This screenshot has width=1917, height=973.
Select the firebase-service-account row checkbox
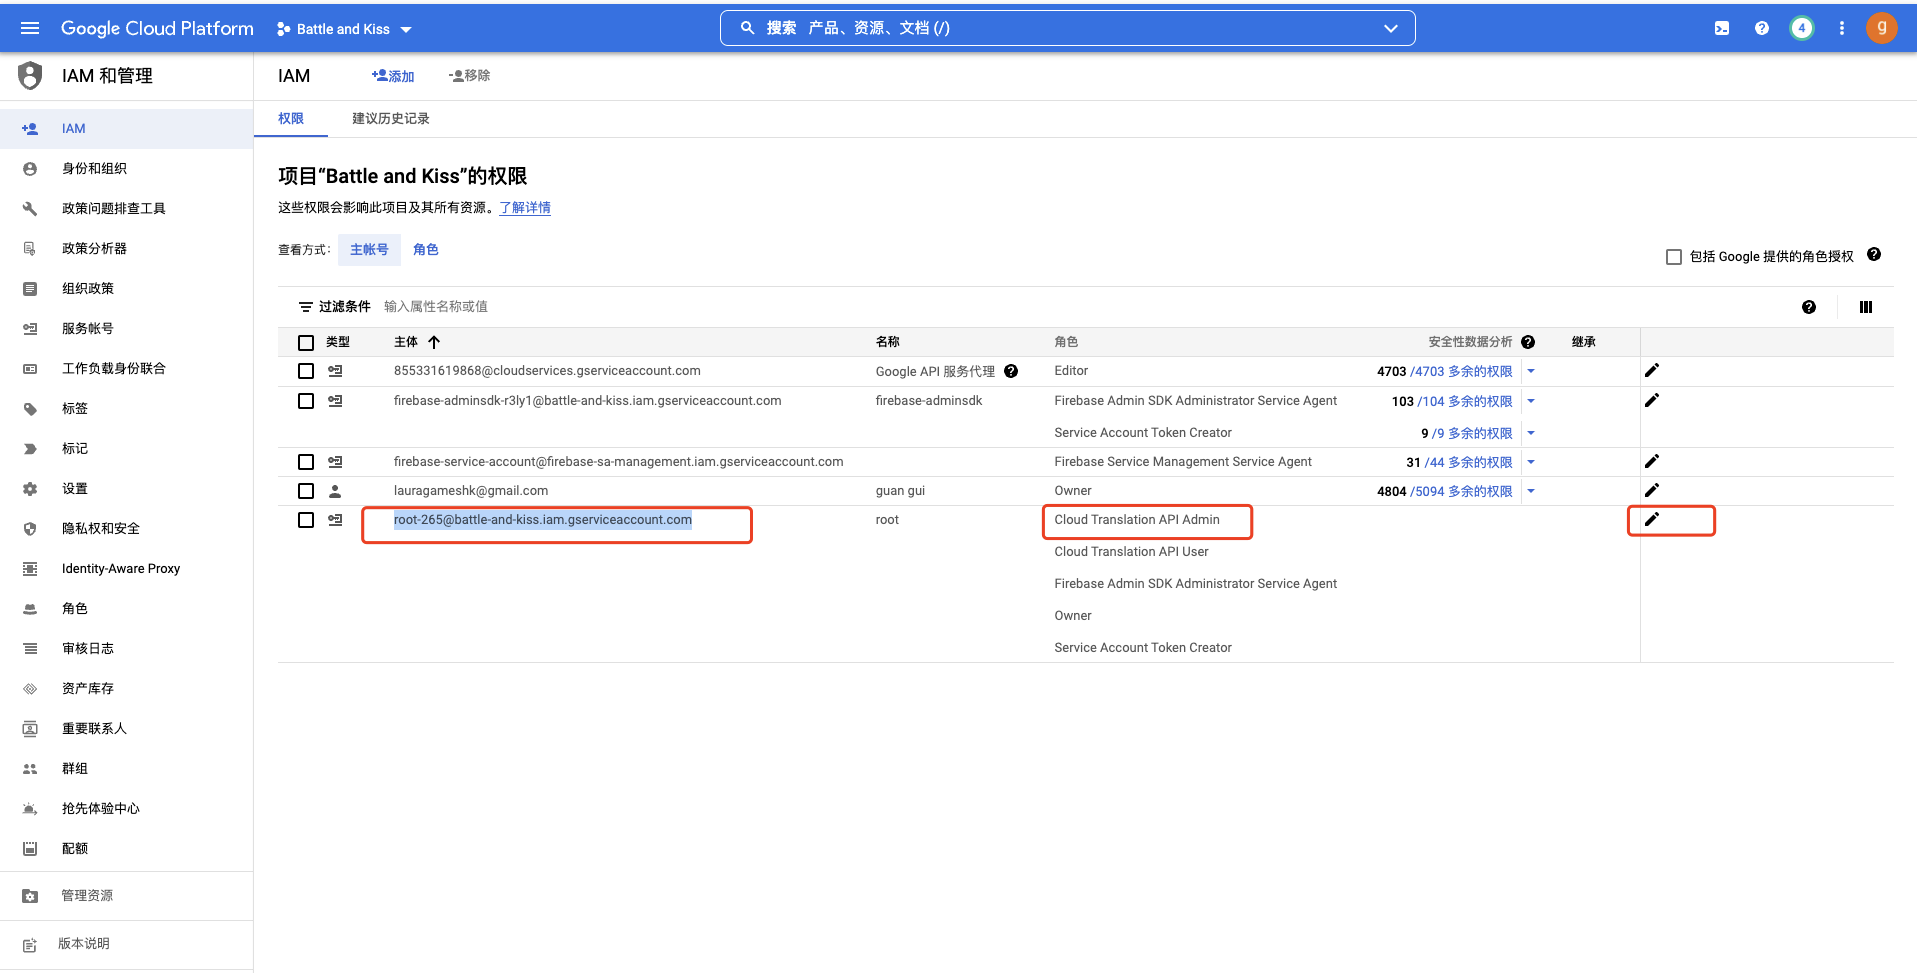306,462
